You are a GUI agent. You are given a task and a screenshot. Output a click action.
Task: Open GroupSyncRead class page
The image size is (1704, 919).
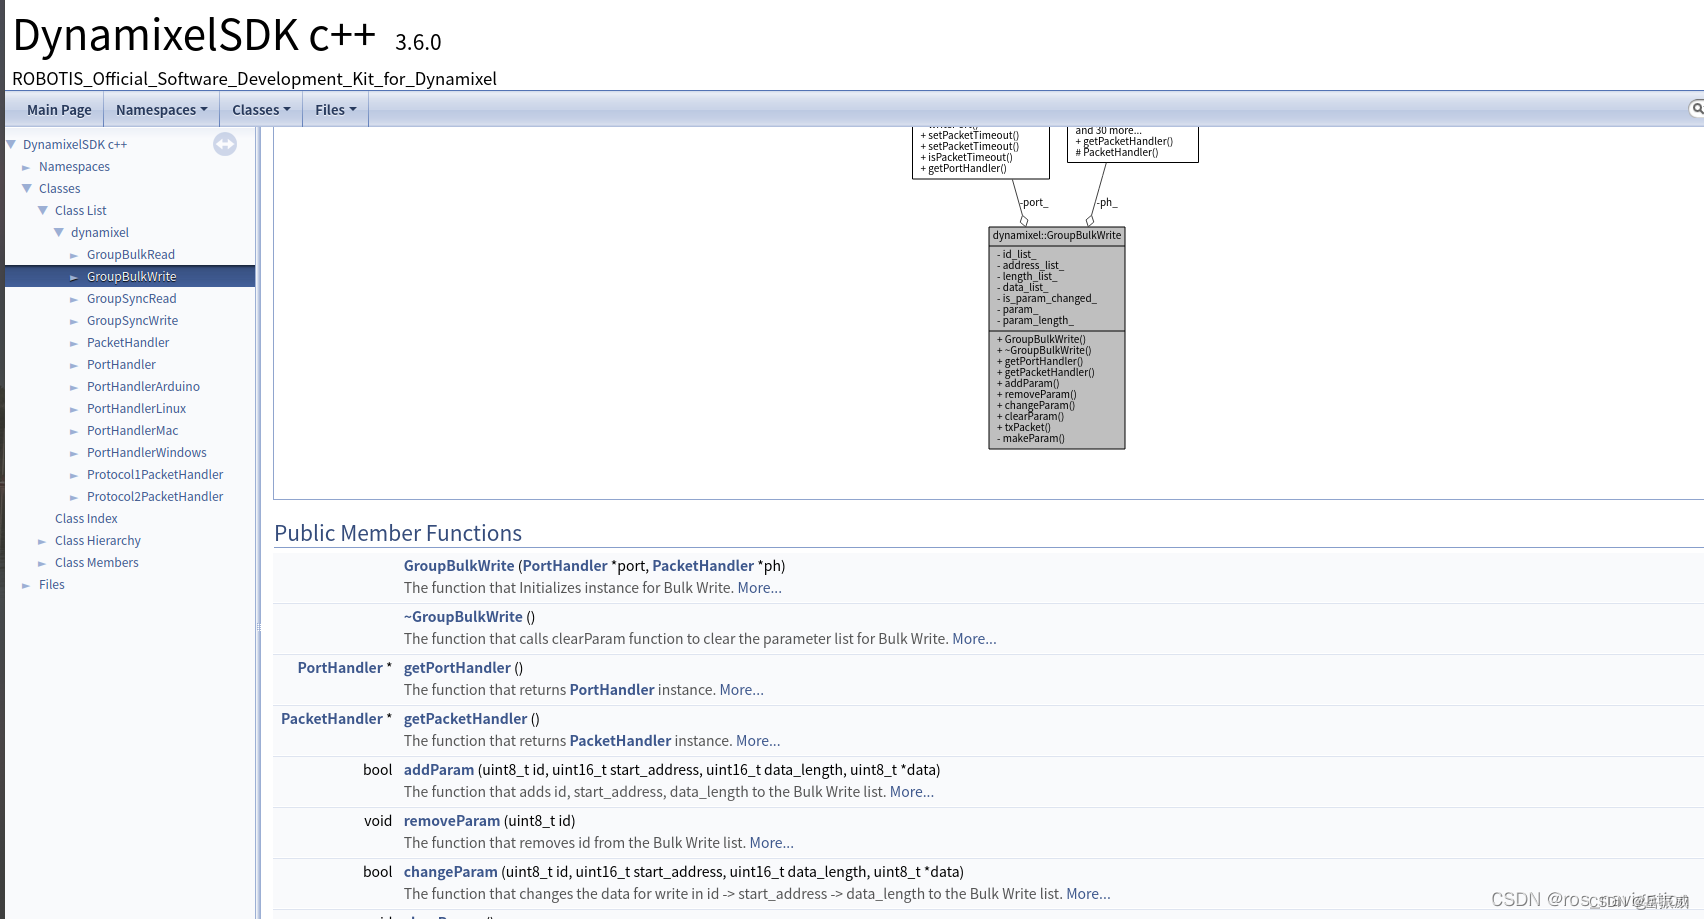[131, 299]
